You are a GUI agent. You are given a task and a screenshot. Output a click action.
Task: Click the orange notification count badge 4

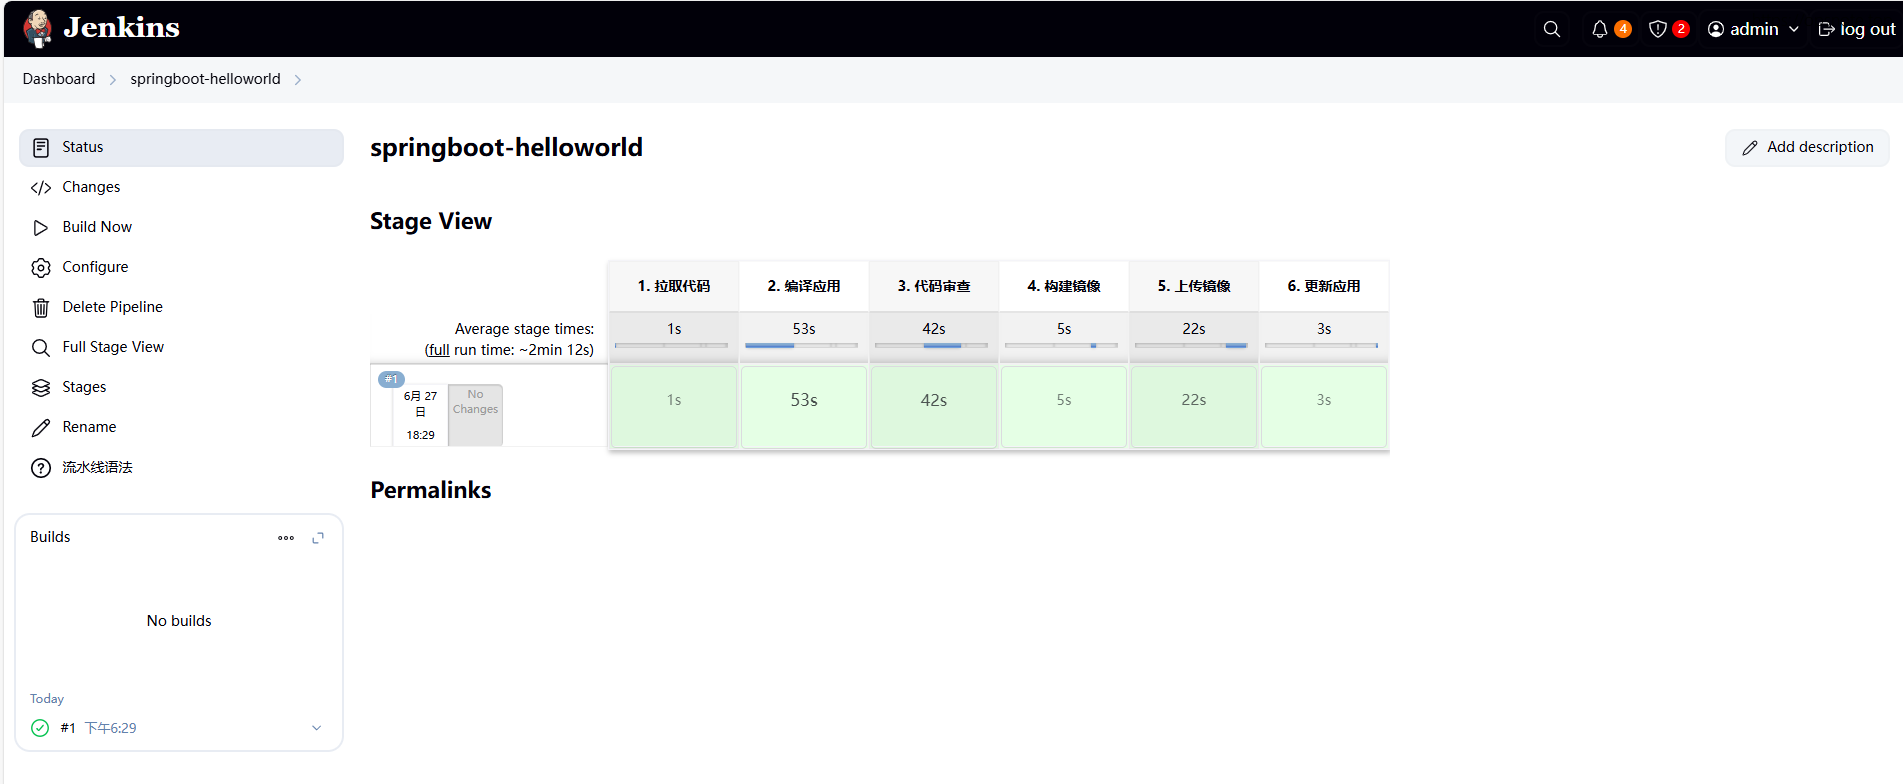1623,29
